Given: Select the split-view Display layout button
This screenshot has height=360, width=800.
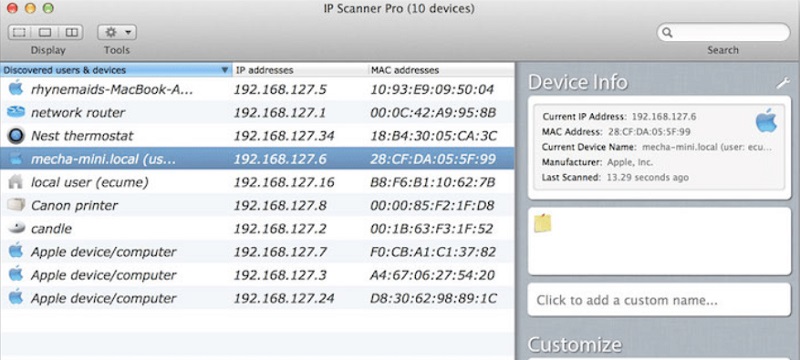Looking at the screenshot, I should 71,33.
